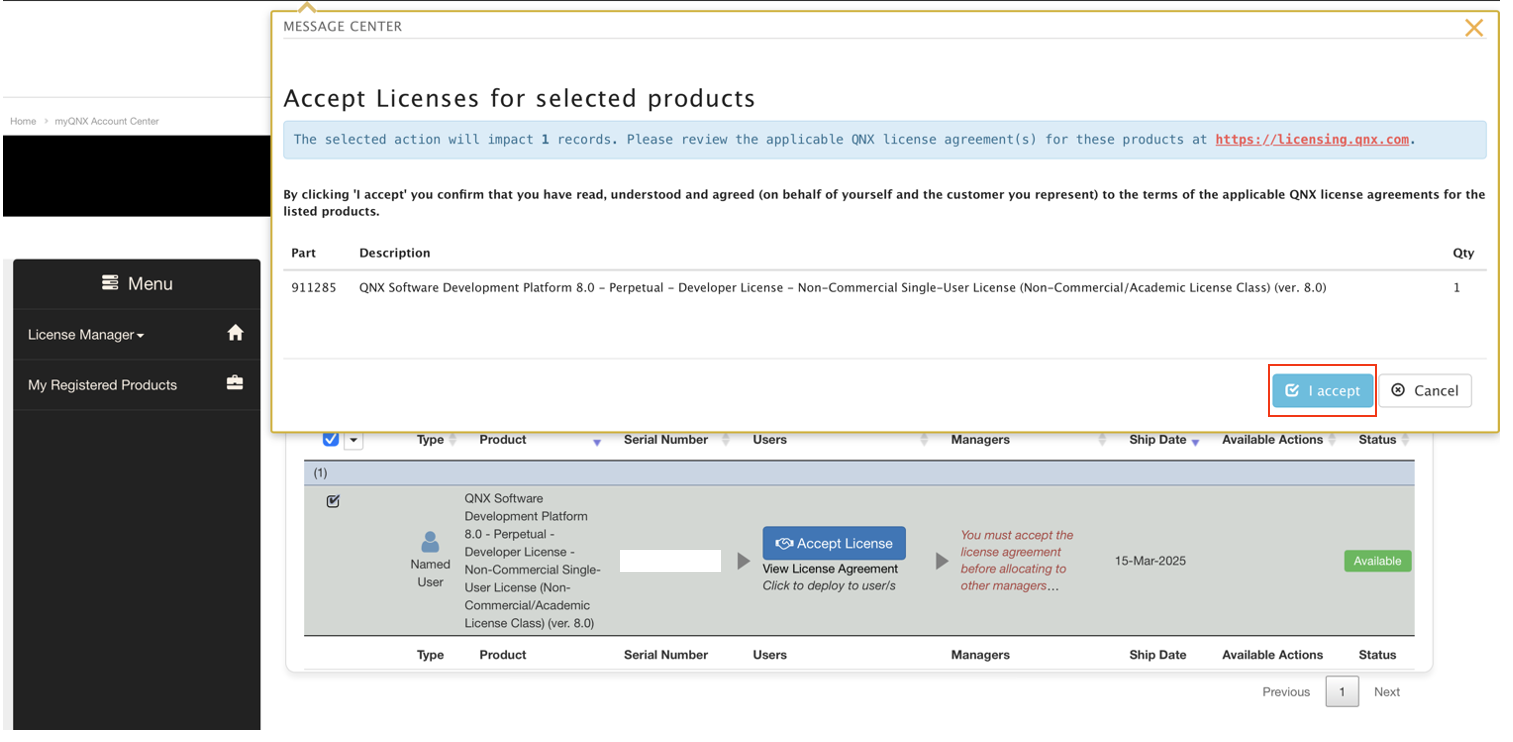Click 'You must accept the license agreement' note
Viewport: 1513px width, 742px height.
pyautogui.click(x=1017, y=560)
